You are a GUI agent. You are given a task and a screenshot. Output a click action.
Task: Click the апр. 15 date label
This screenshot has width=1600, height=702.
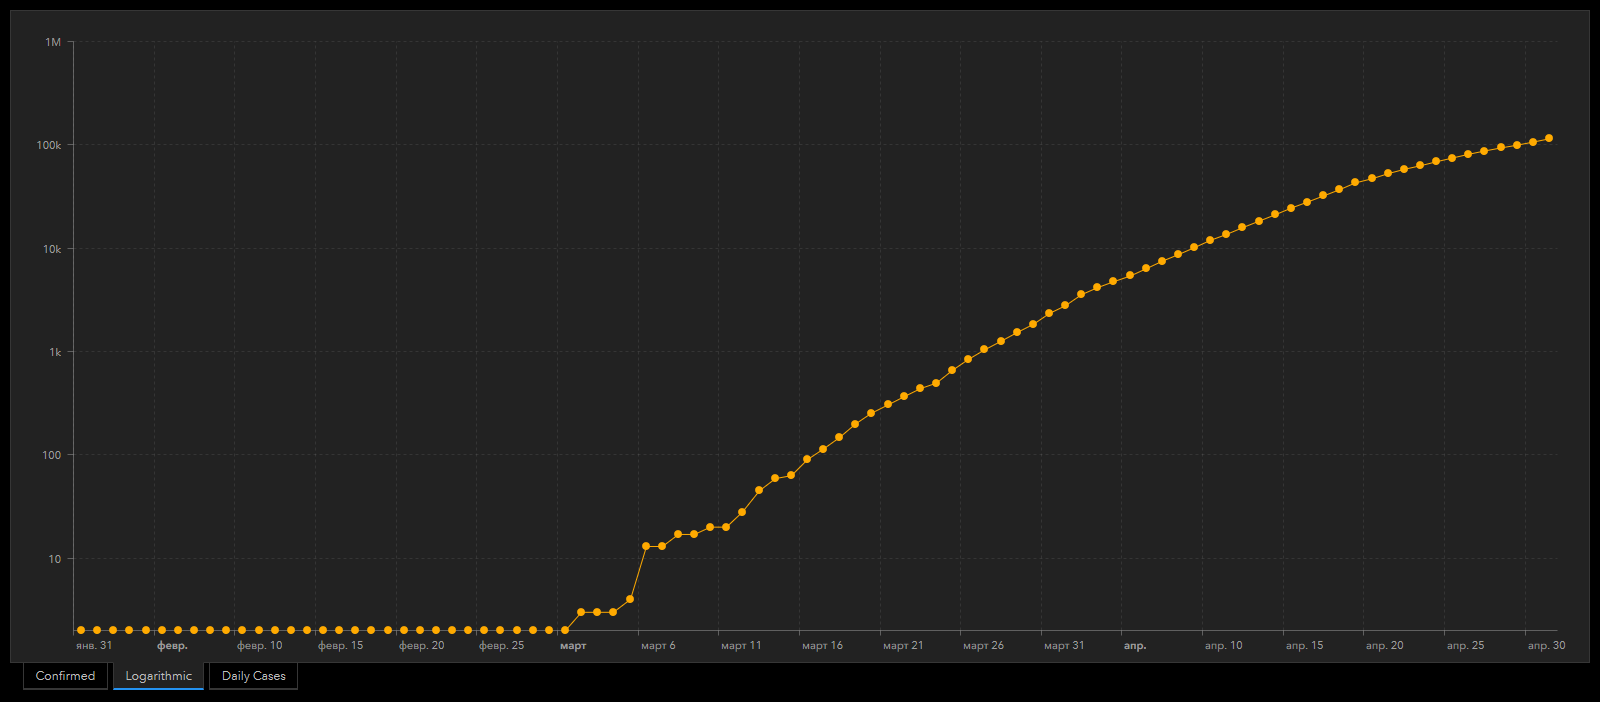tap(1304, 646)
